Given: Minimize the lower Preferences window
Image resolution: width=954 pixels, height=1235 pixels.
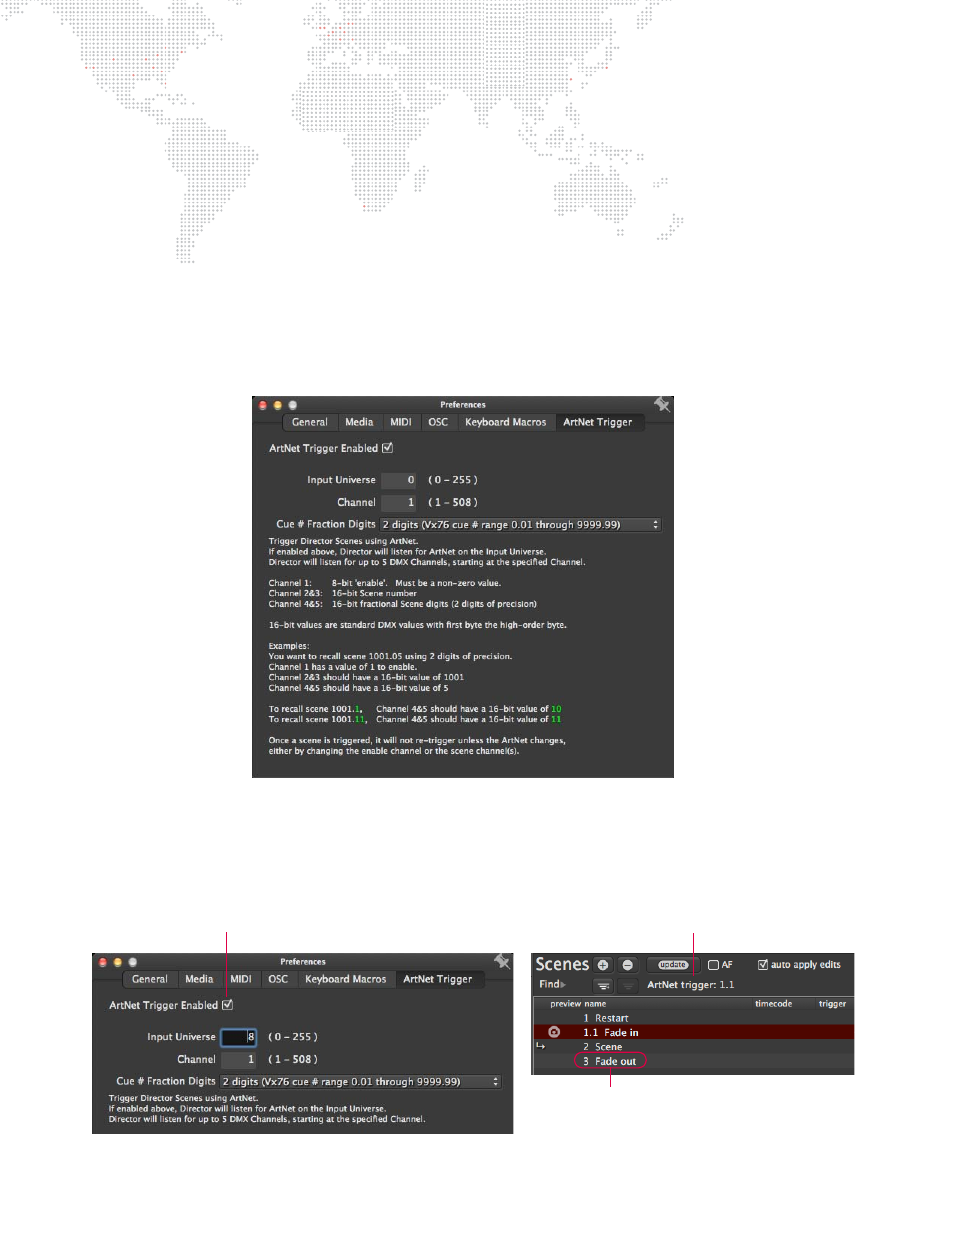Looking at the screenshot, I should point(118,962).
